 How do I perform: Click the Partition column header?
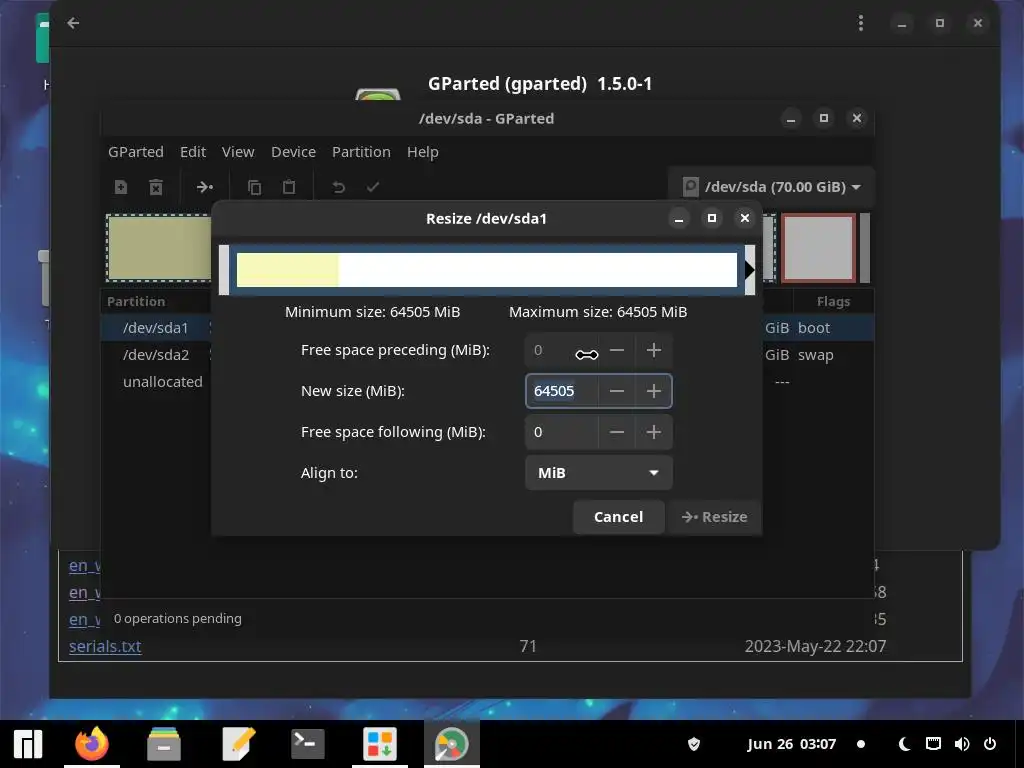[136, 301]
